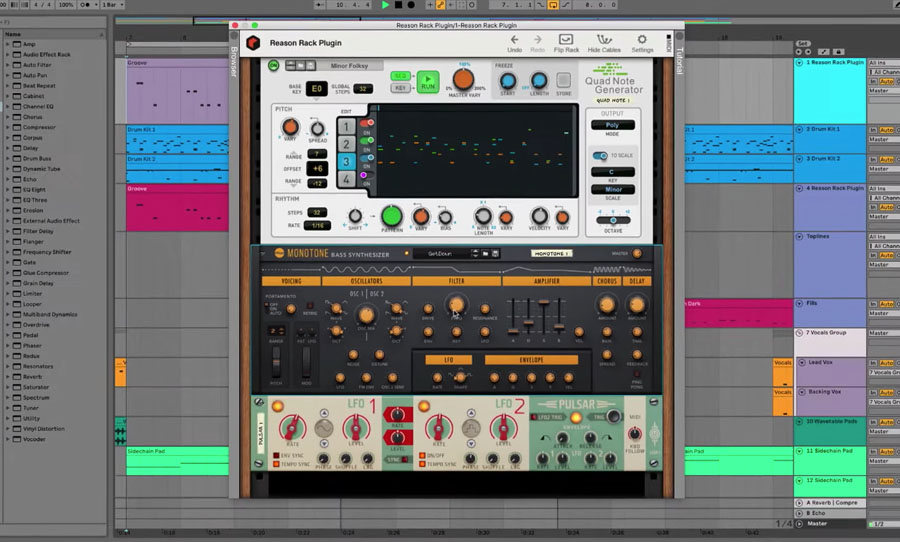
Task: Toggle Pulsar LFO 2 On/Off checkbox
Action: click(x=422, y=455)
